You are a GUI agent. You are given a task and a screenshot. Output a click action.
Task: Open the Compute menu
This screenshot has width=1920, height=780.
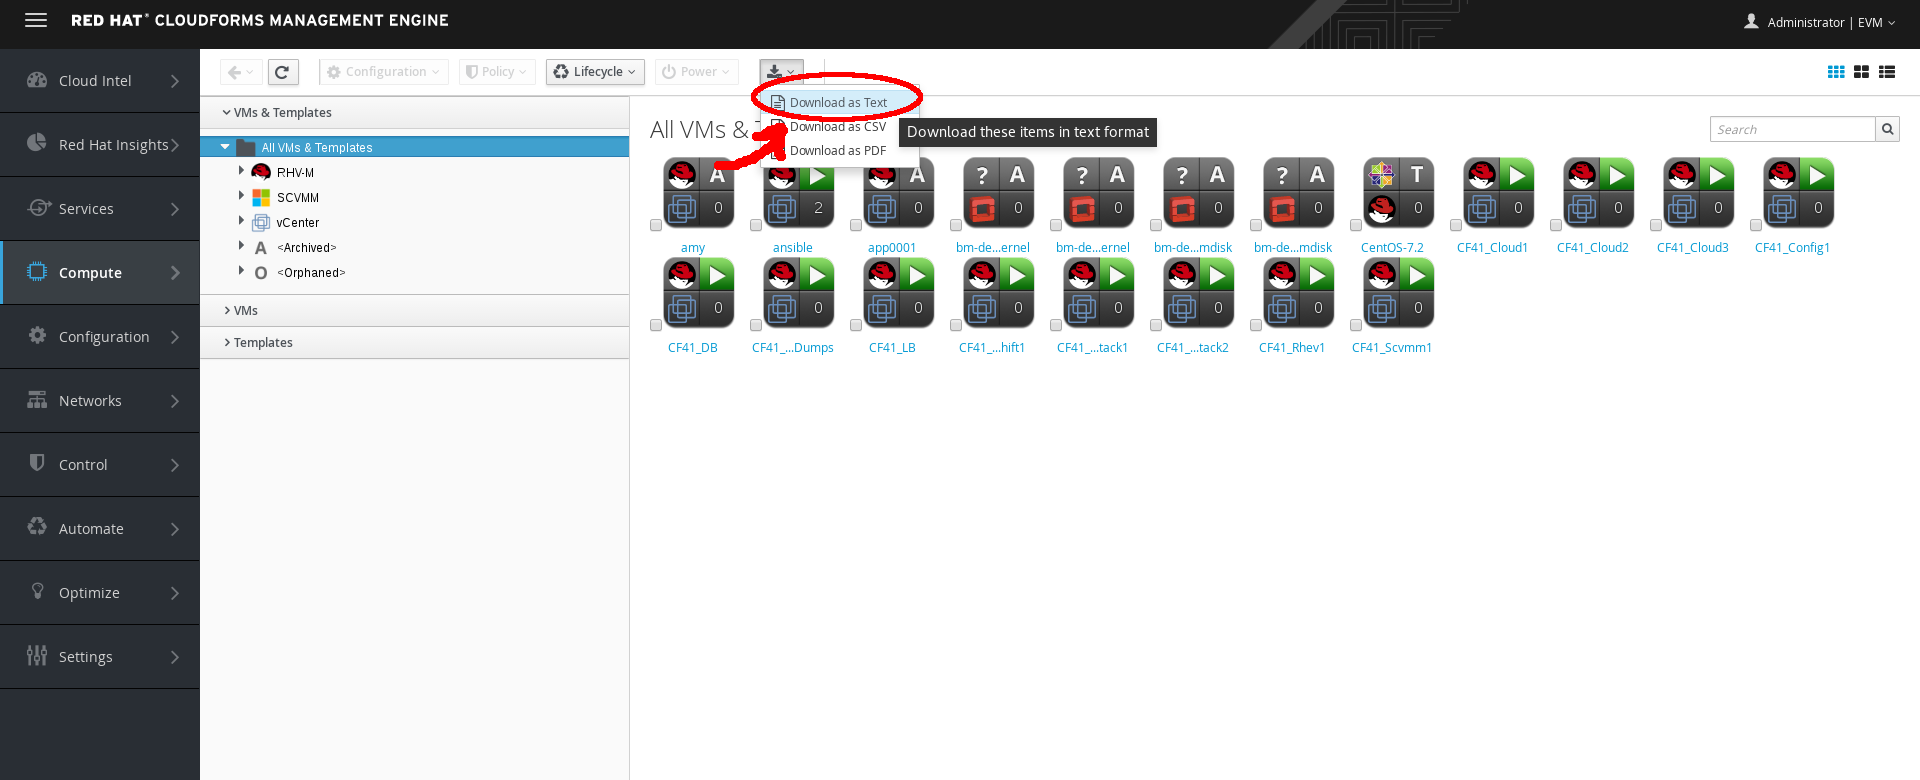point(100,272)
